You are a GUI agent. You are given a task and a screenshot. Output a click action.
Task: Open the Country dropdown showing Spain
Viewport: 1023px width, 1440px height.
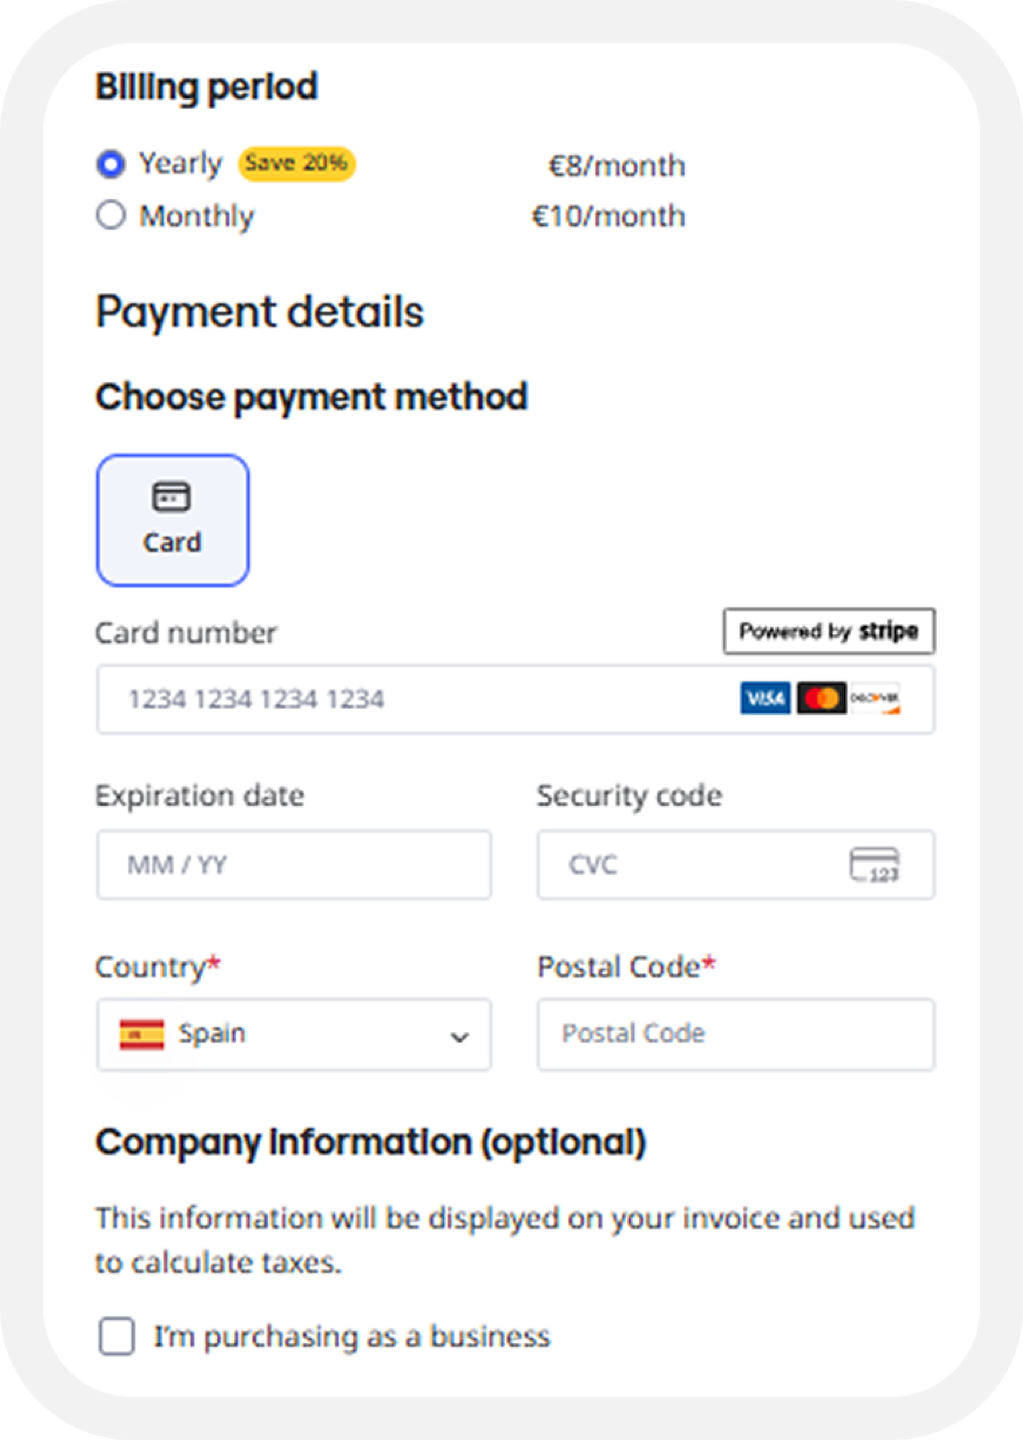pos(294,1034)
